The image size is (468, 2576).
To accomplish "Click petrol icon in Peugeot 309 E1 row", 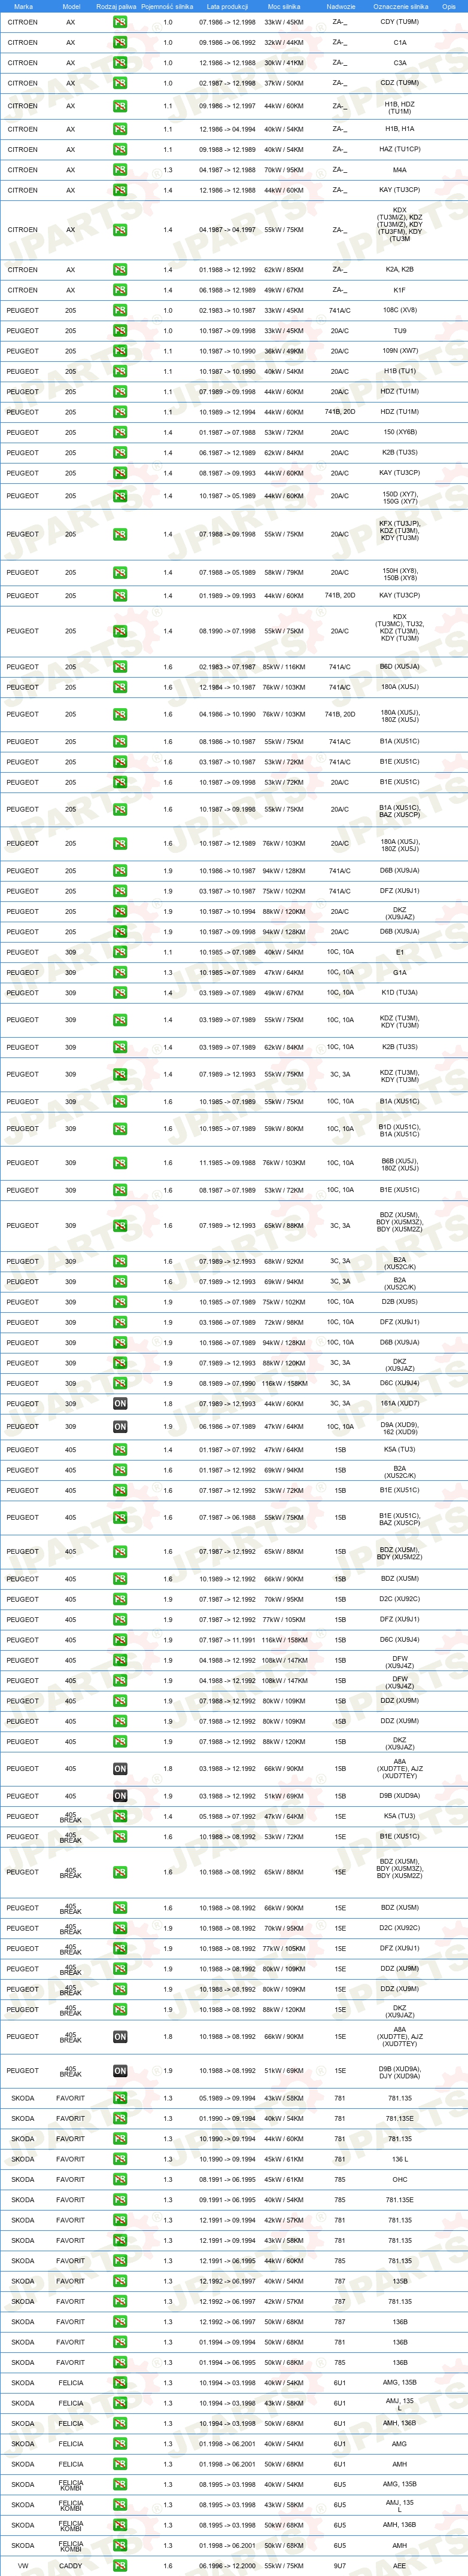I will coord(120,952).
